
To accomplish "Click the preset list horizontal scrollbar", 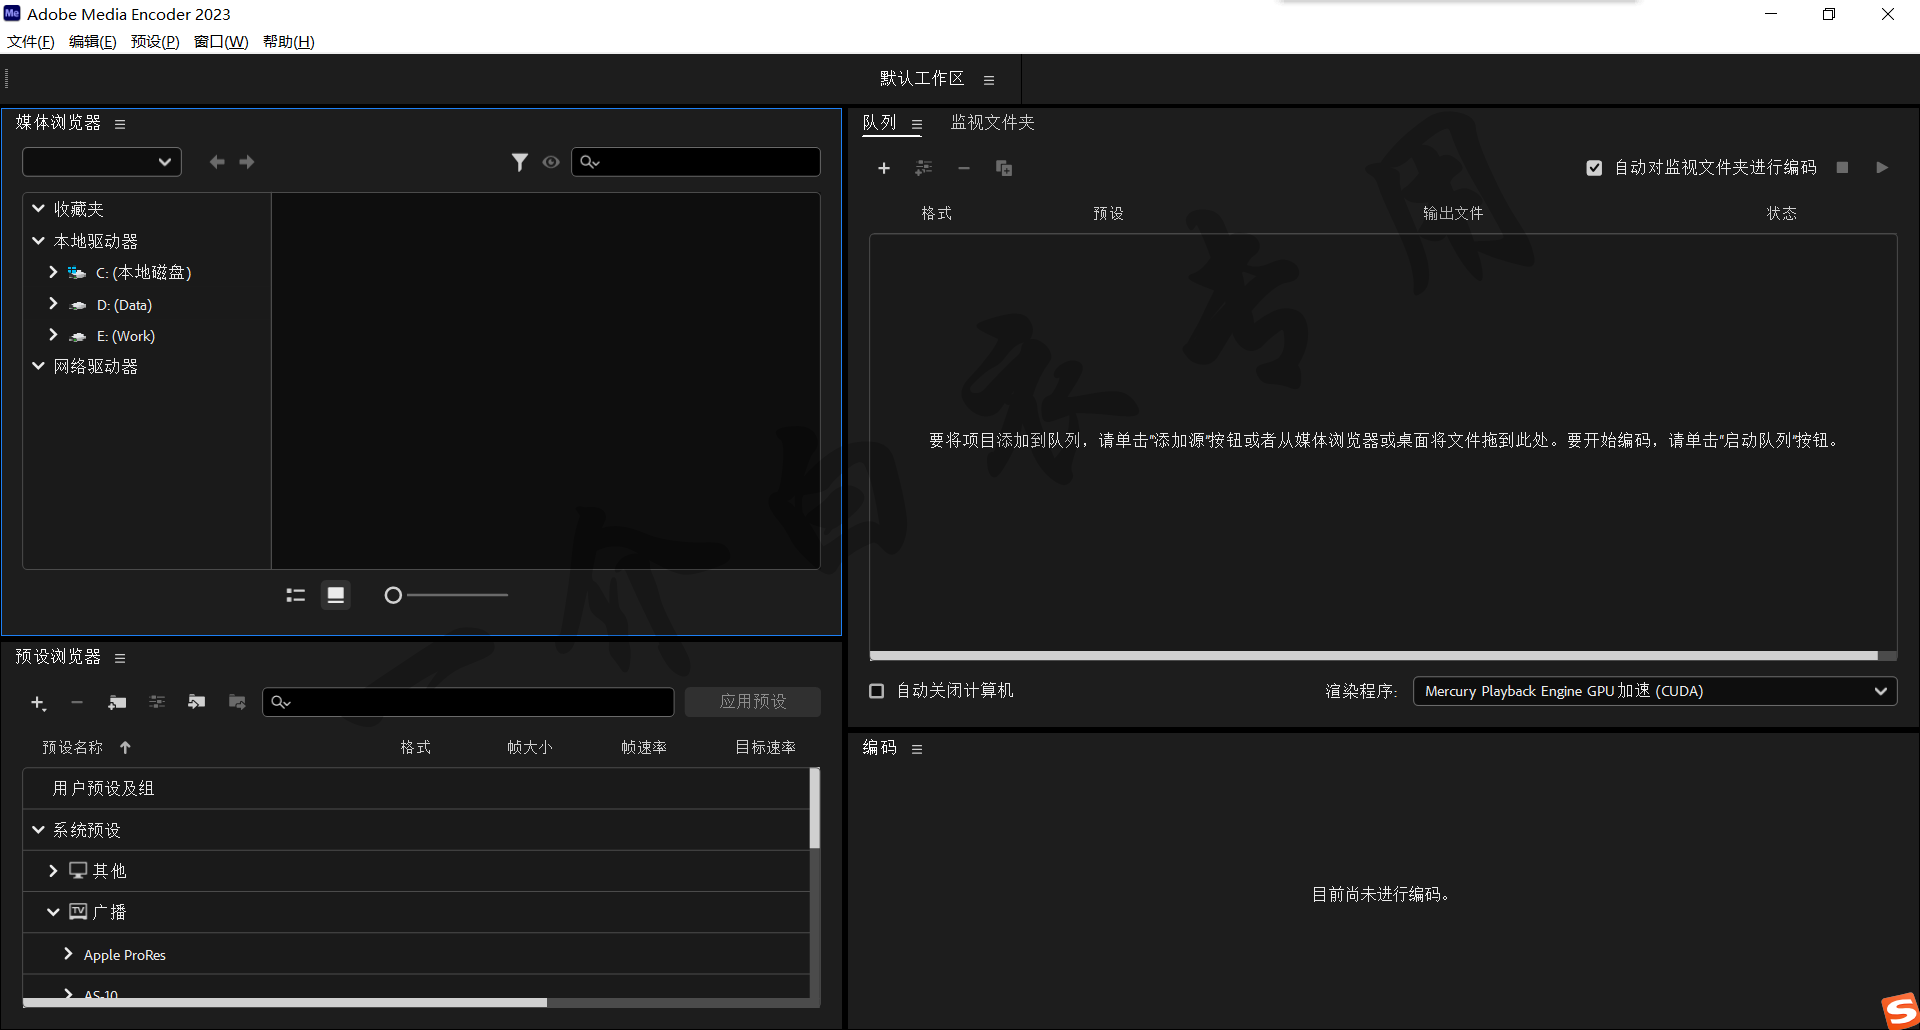I will [285, 1002].
